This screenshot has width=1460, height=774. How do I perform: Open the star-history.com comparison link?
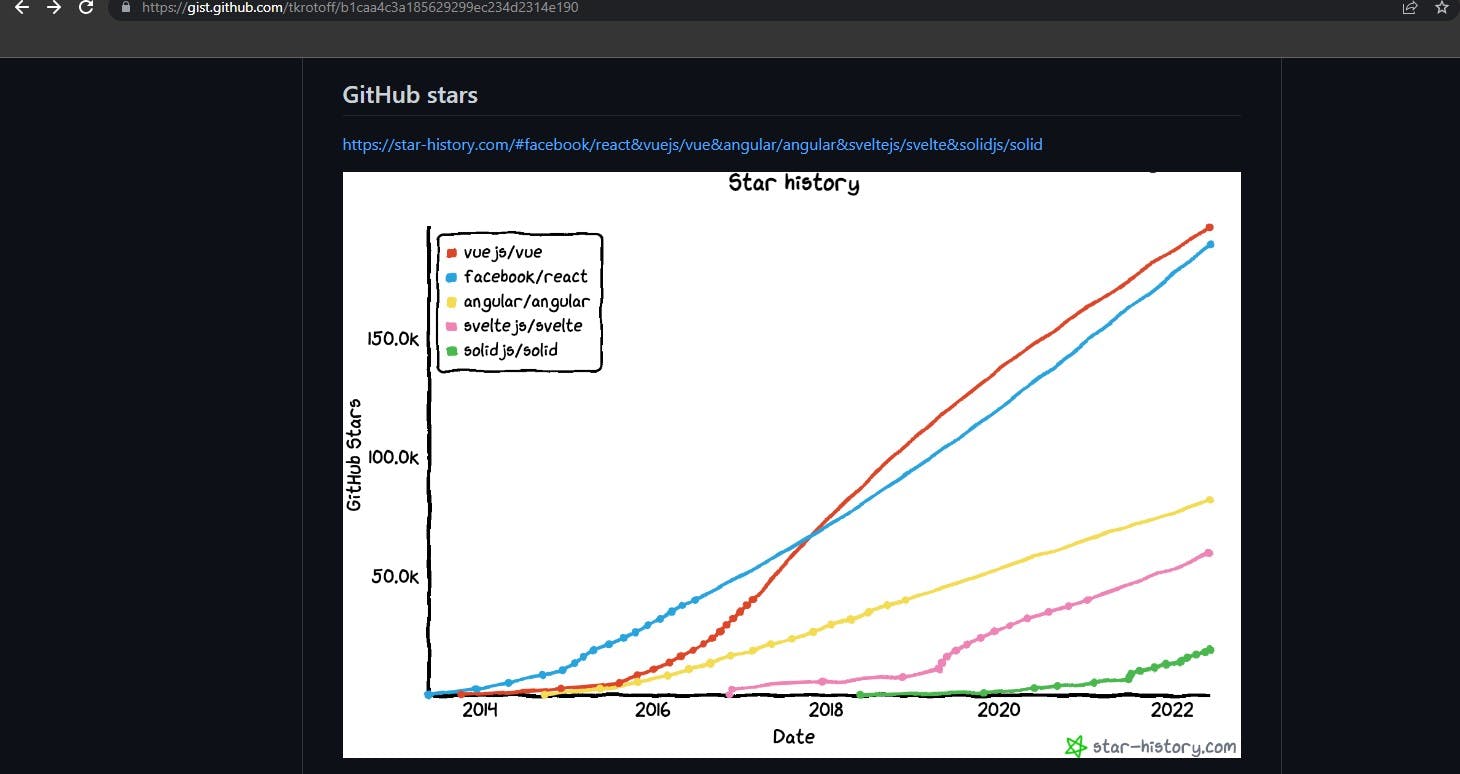[x=692, y=144]
